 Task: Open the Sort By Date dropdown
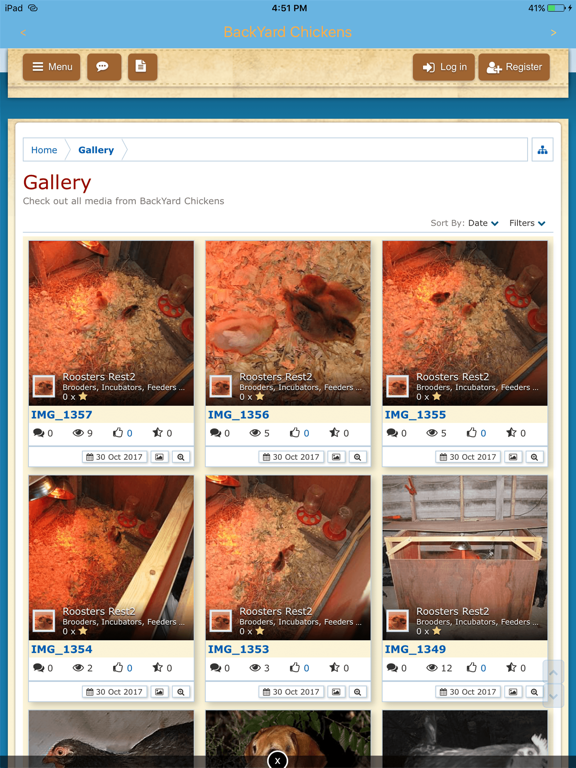point(483,223)
